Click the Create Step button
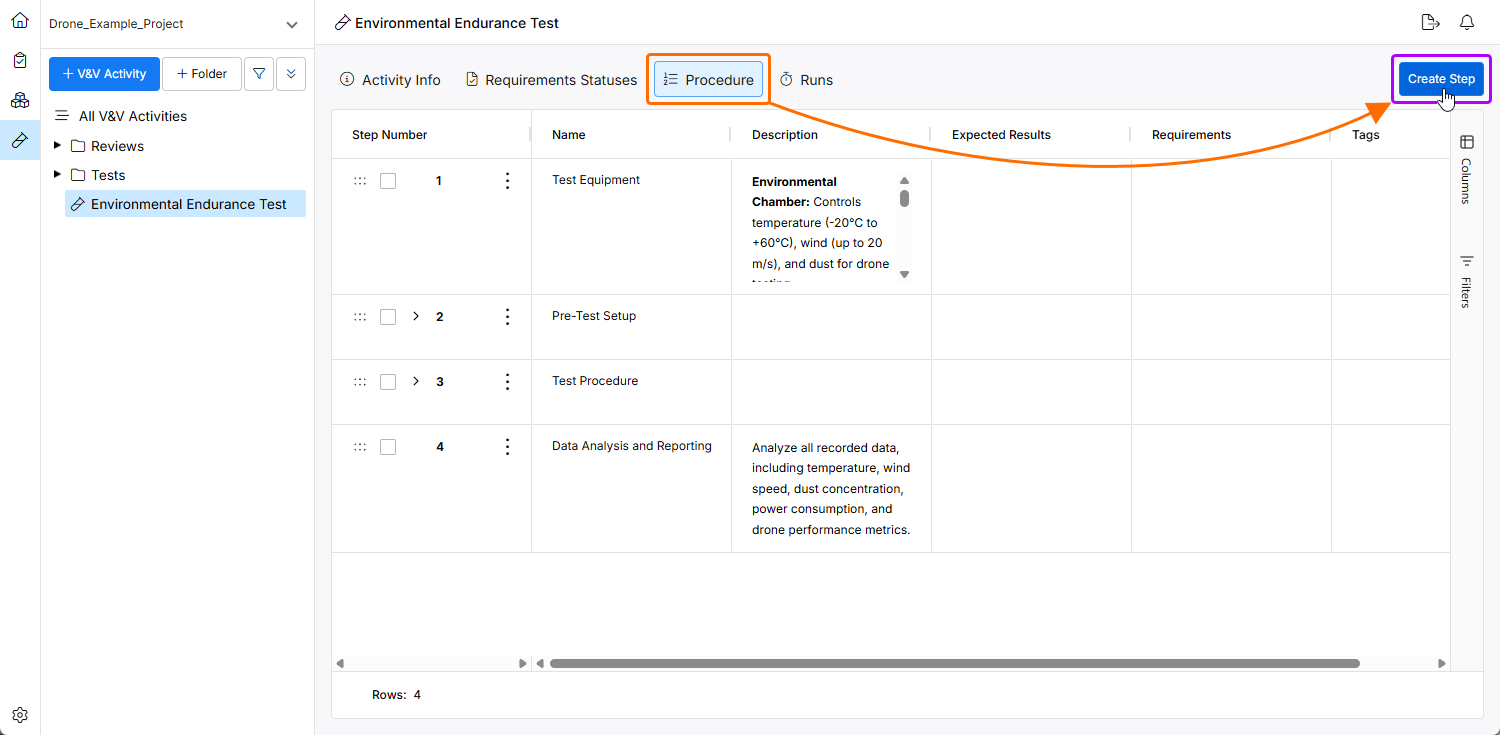 pos(1440,79)
